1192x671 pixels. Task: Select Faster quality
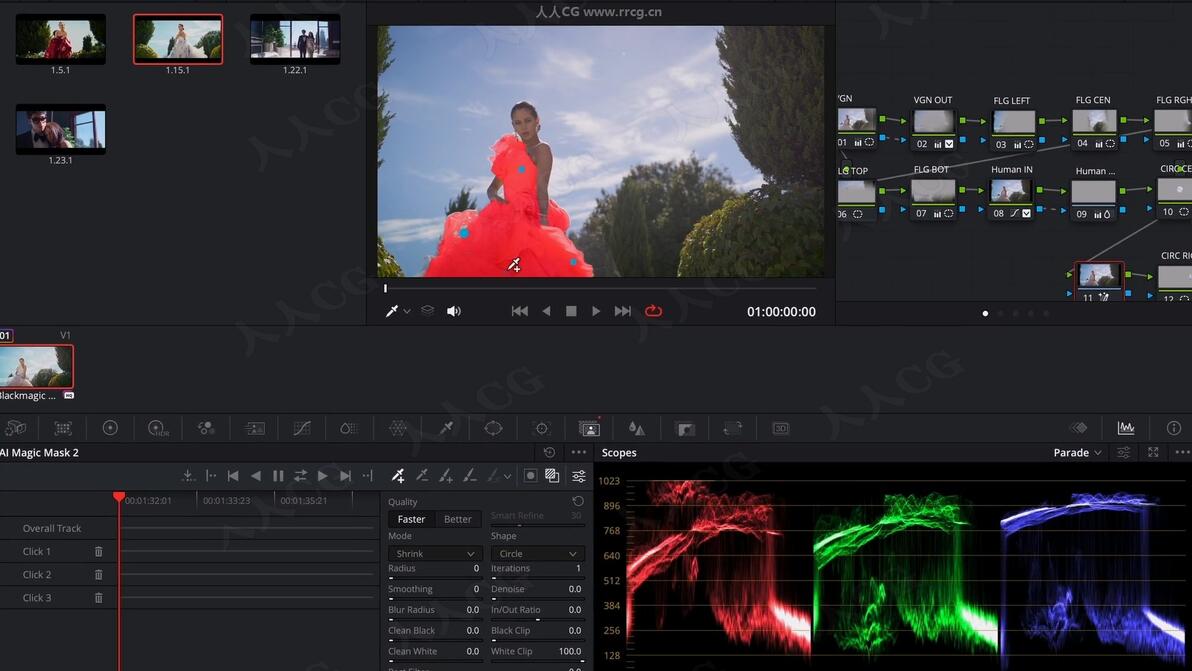coord(411,519)
